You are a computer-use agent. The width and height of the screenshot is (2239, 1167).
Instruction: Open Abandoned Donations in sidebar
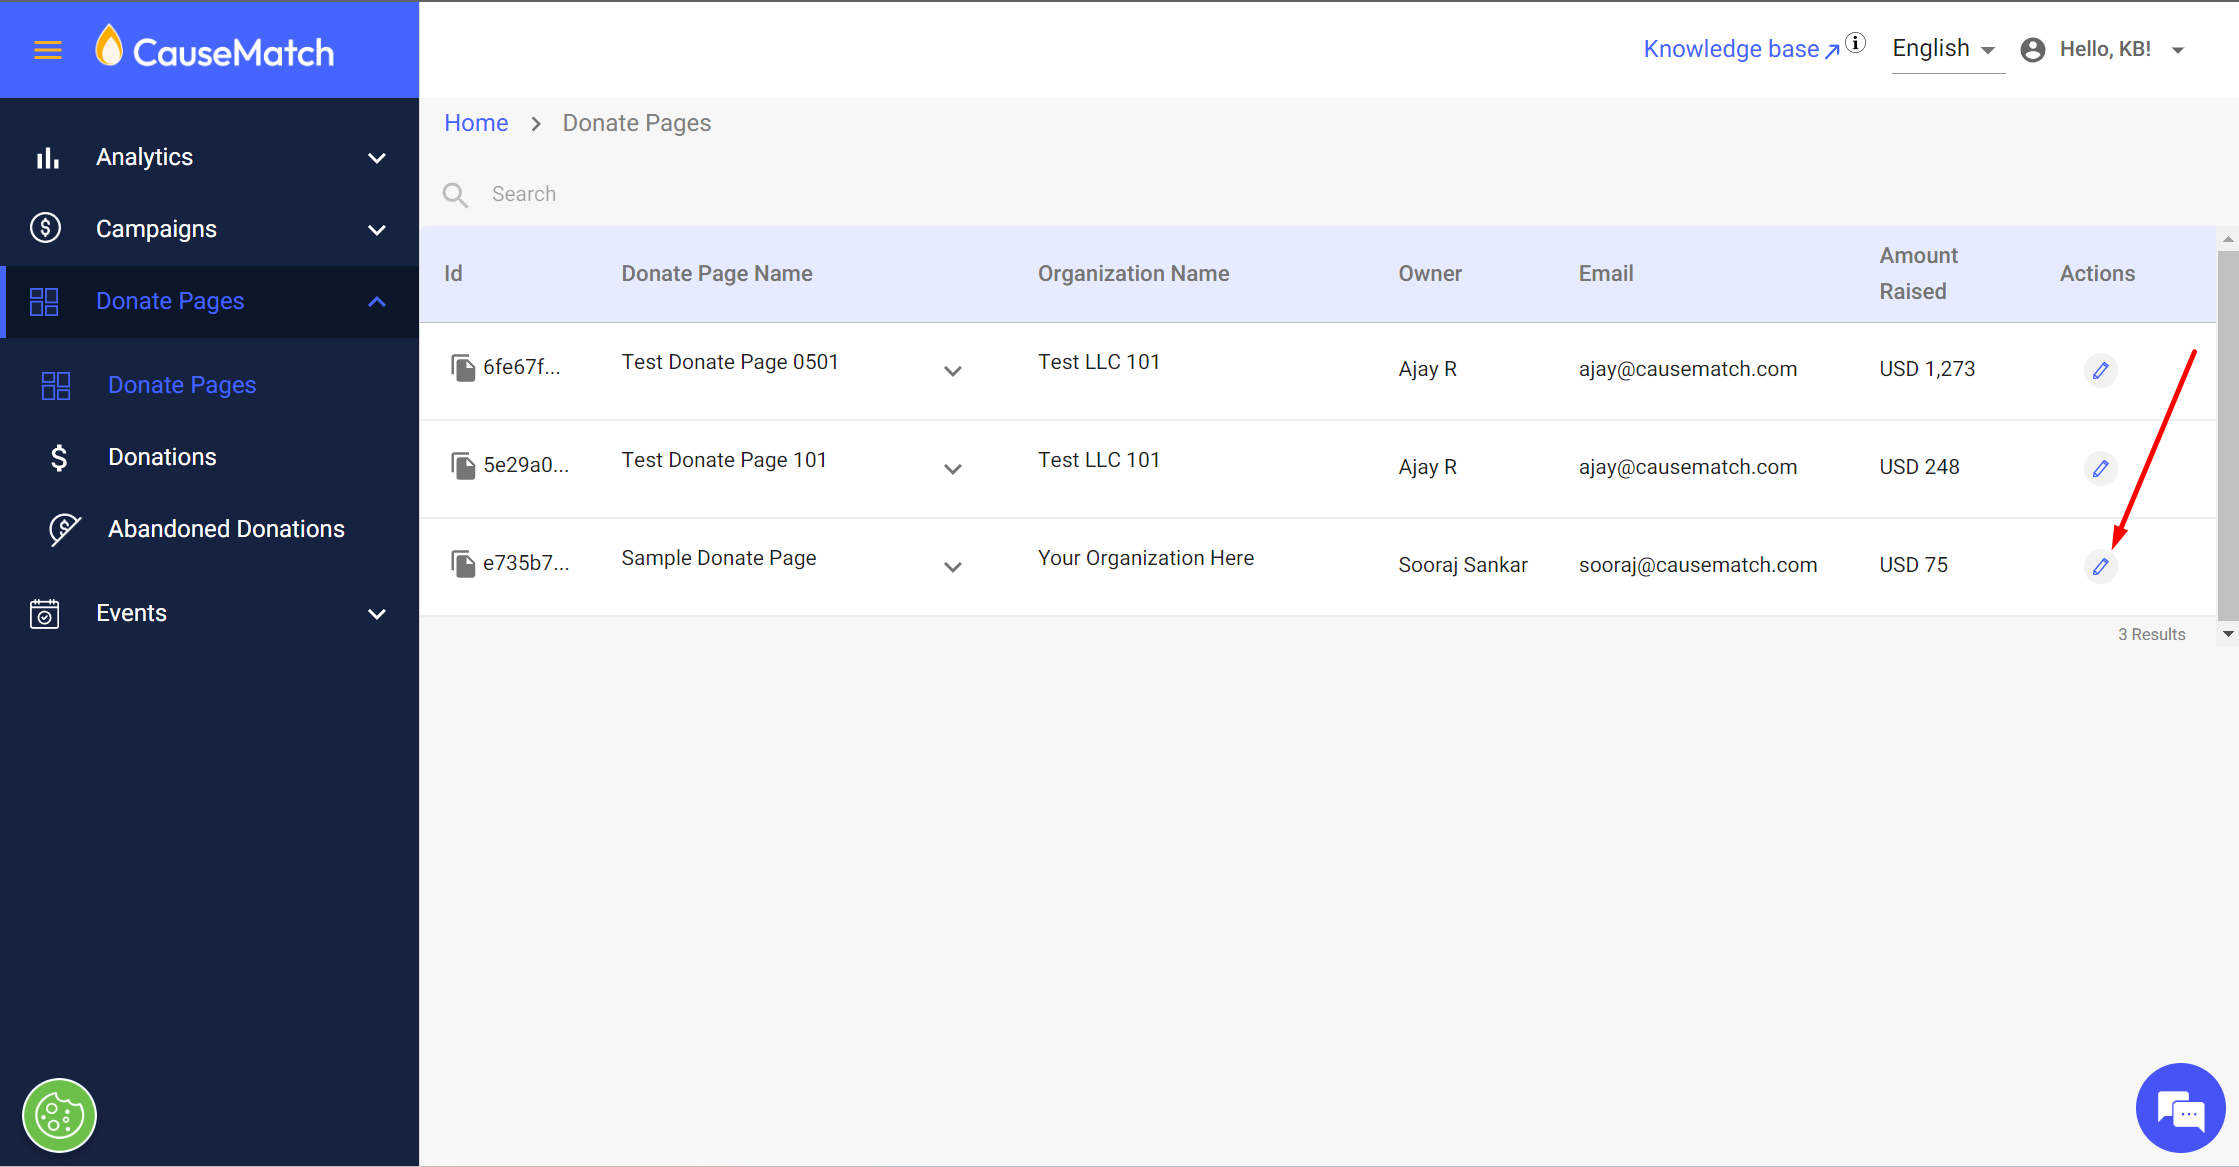coord(226,529)
